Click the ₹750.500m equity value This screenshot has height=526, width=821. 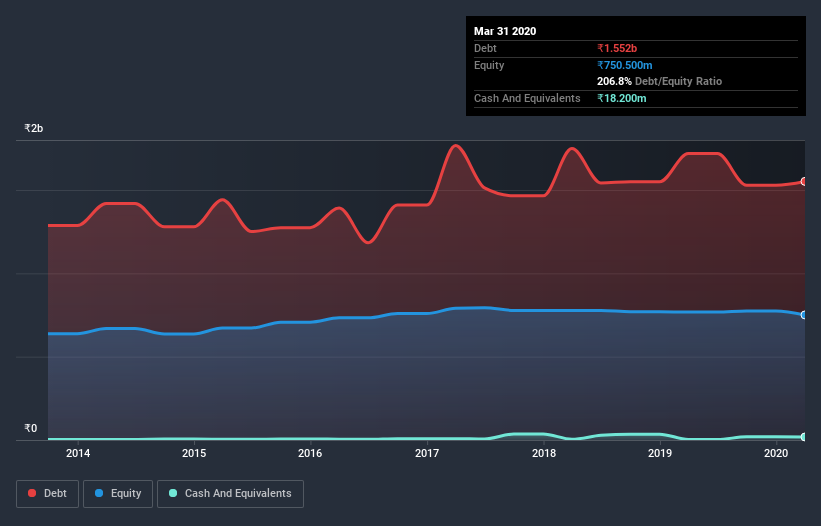(x=625, y=65)
